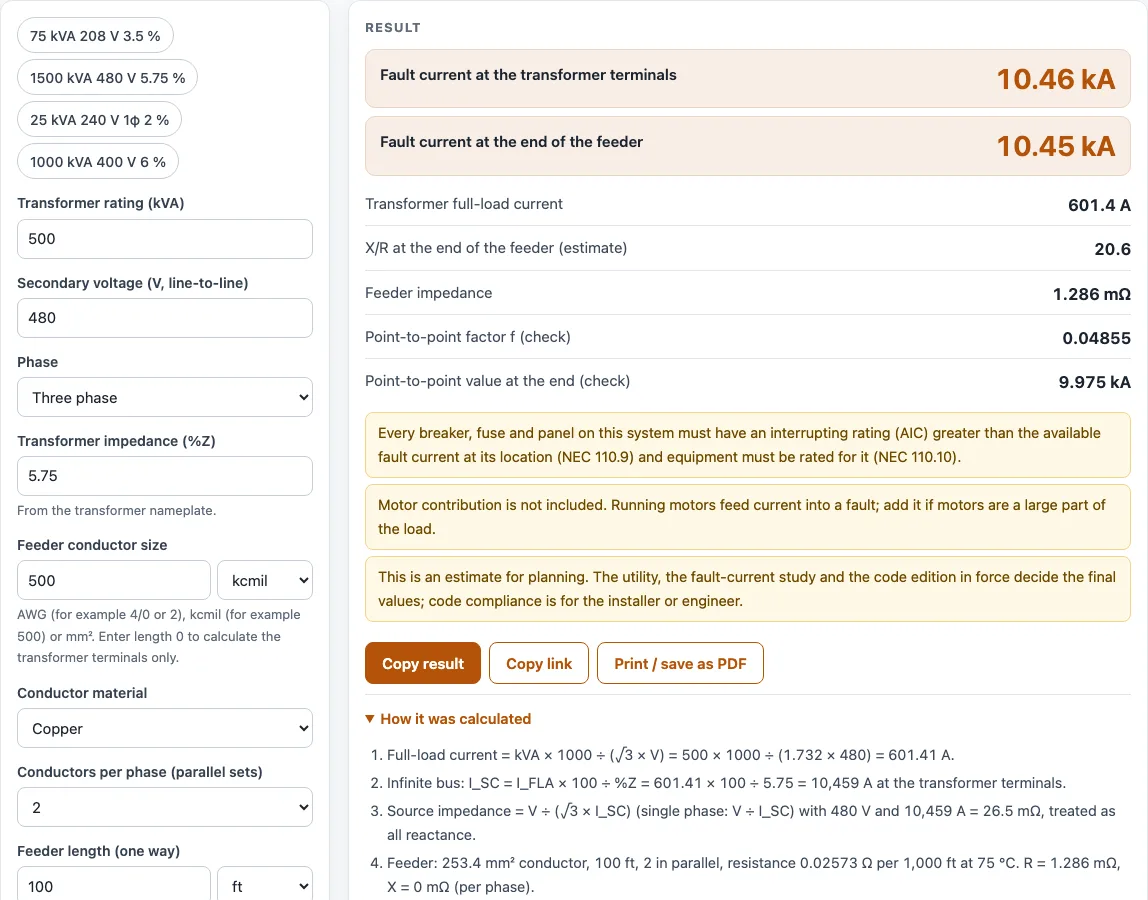Pick the 1000 kVA 400 V 6 % preset
1148x900 pixels.
(x=98, y=162)
